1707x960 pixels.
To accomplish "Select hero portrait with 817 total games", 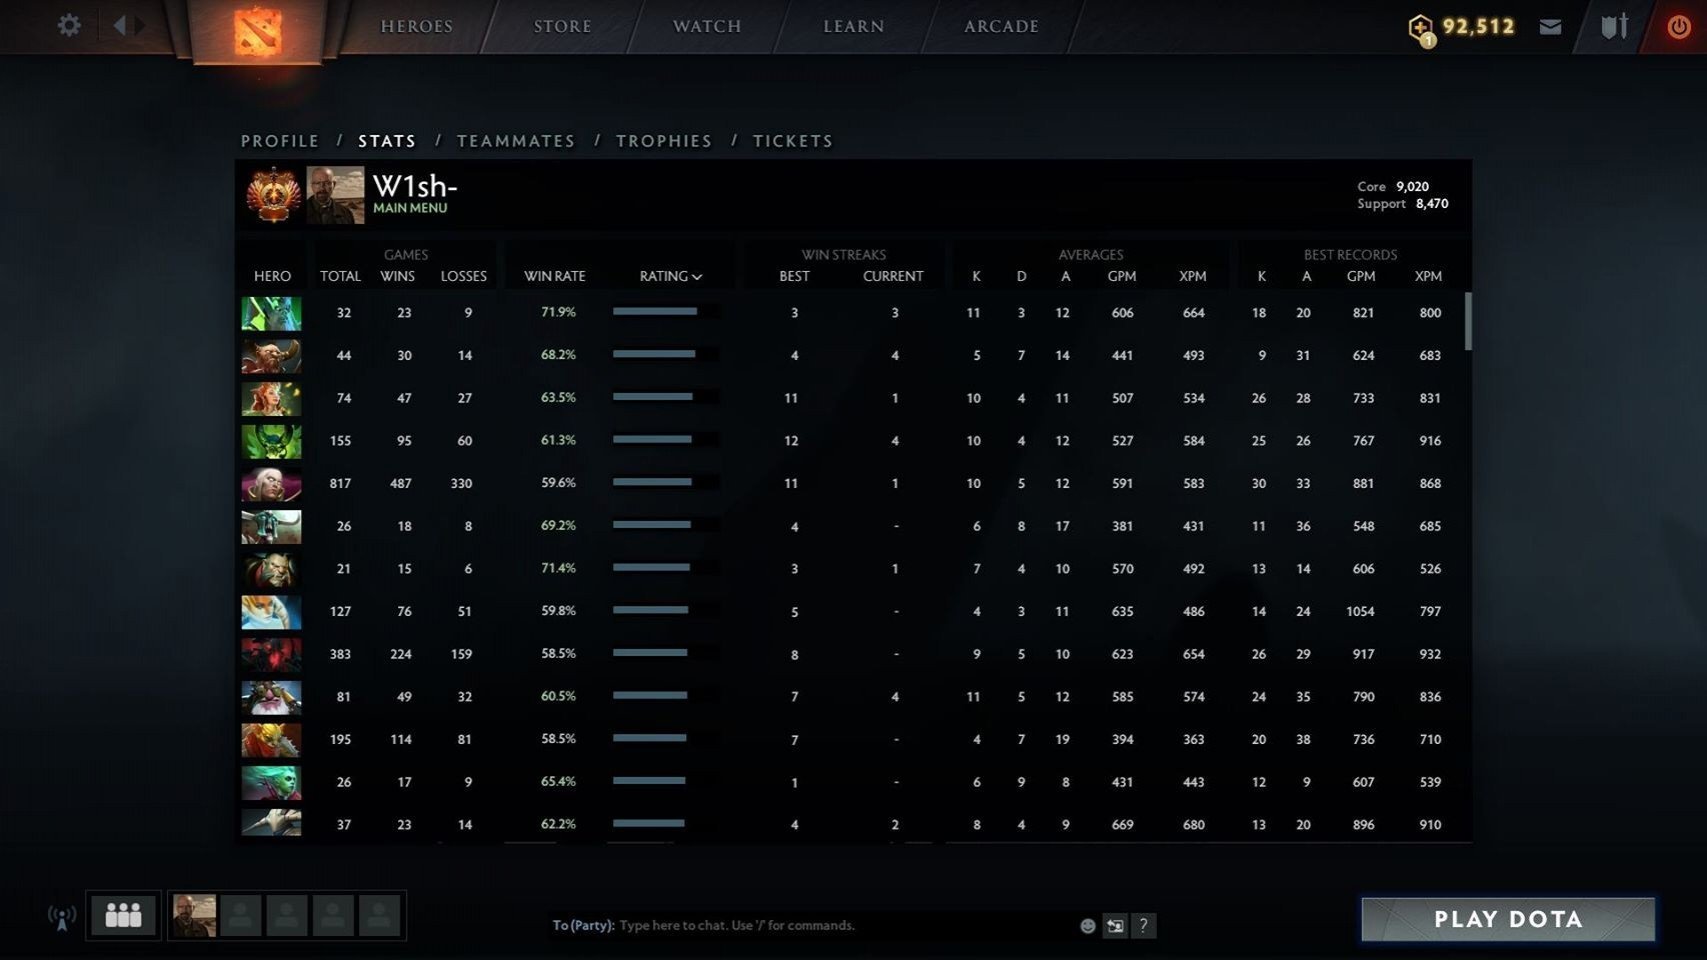I will coord(271,484).
